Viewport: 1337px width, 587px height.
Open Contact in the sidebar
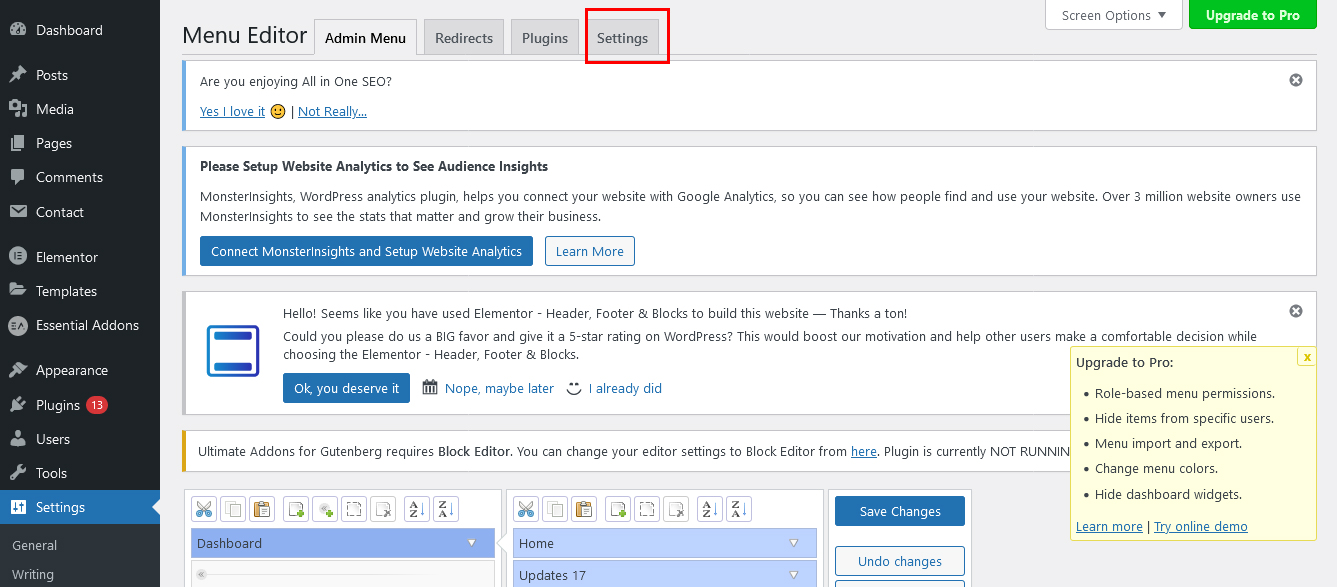click(x=80, y=212)
